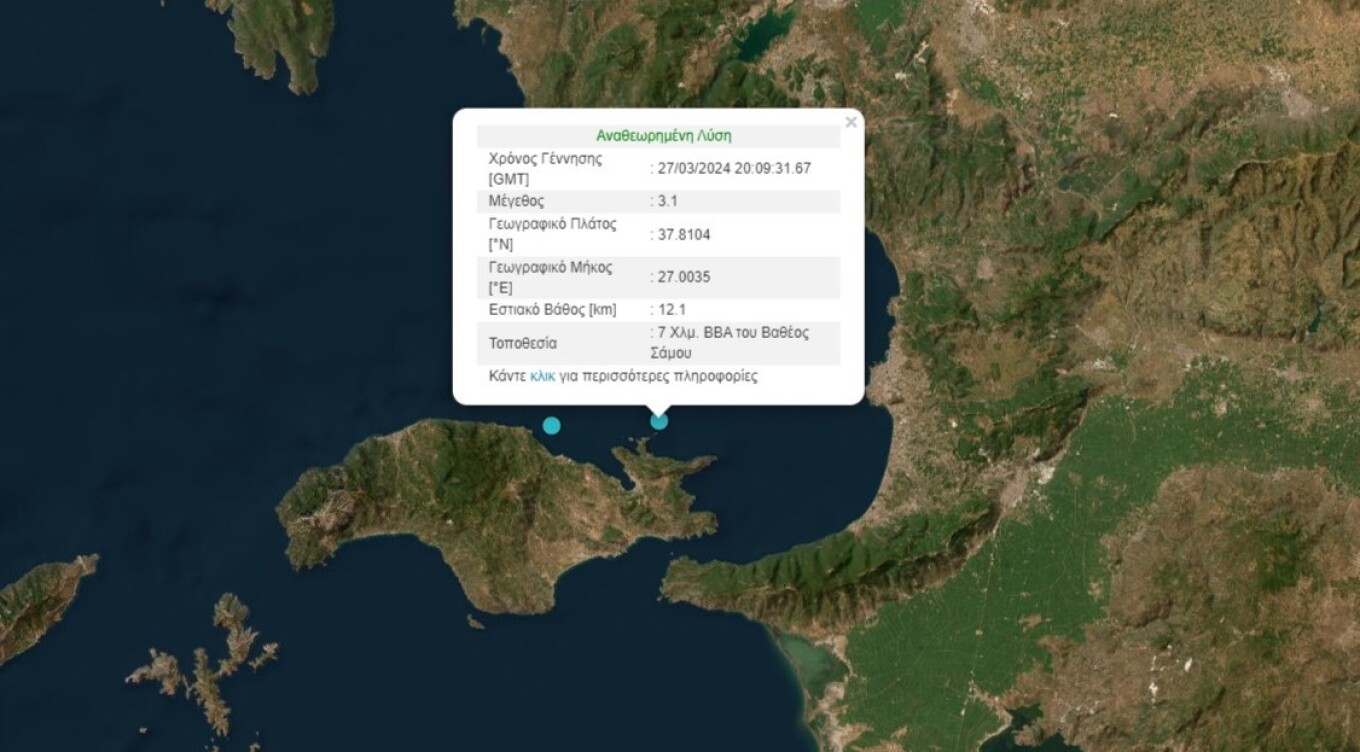The image size is (1360, 752).
Task: Click the 'Εστιακό Βάθος [km]' label
Action: click(552, 310)
